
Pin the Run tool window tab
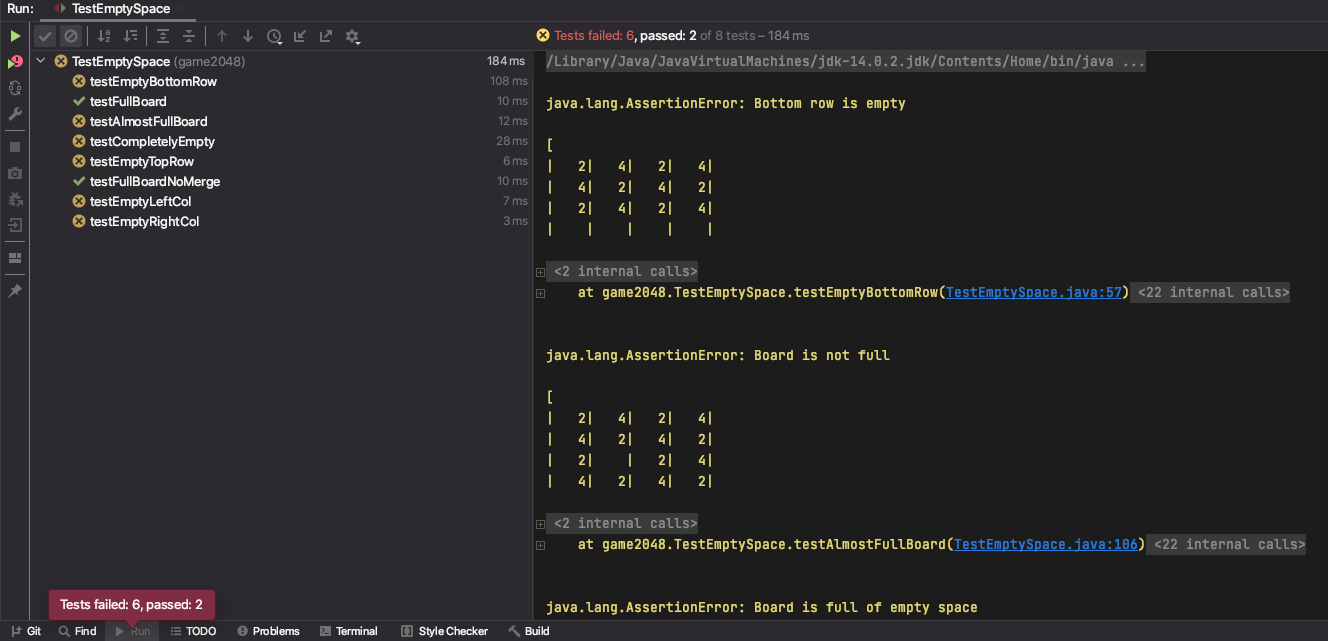(x=14, y=290)
